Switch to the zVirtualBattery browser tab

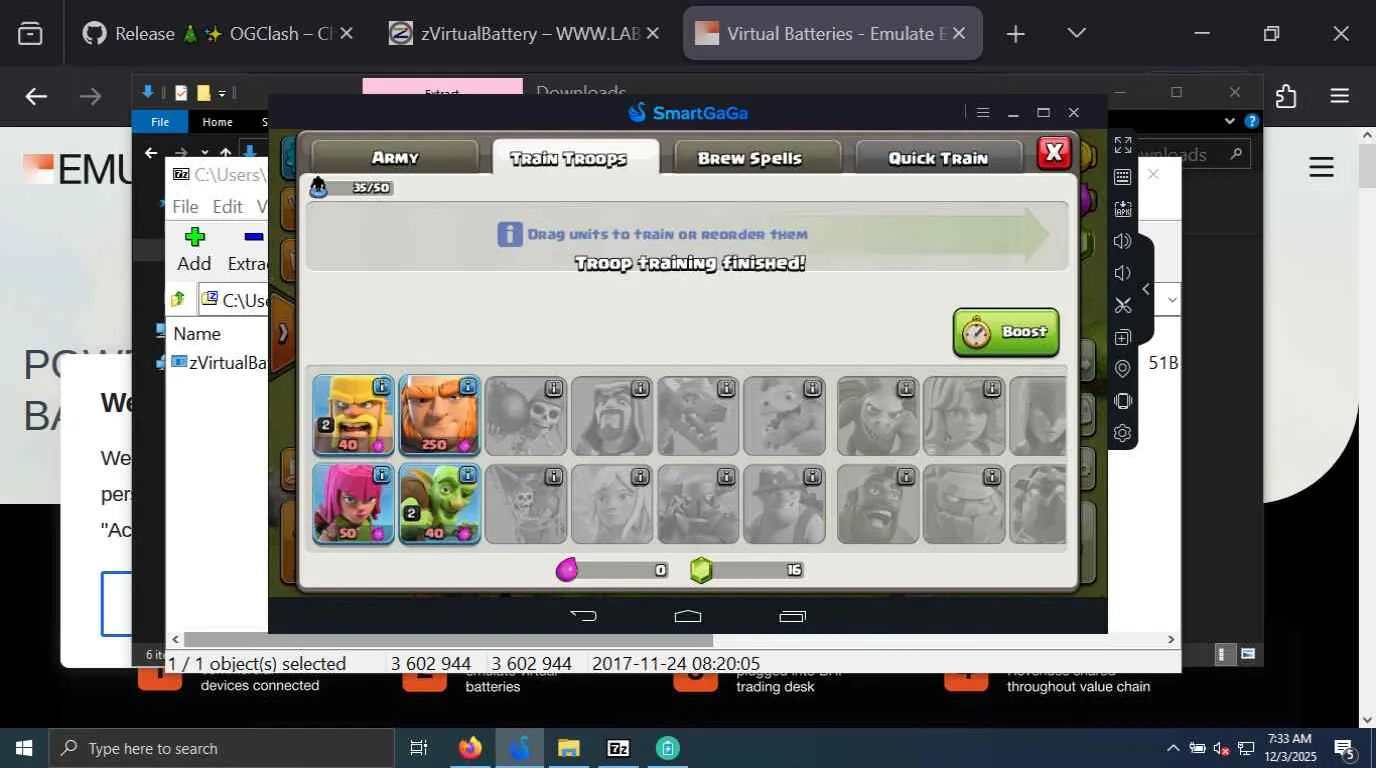[x=524, y=33]
